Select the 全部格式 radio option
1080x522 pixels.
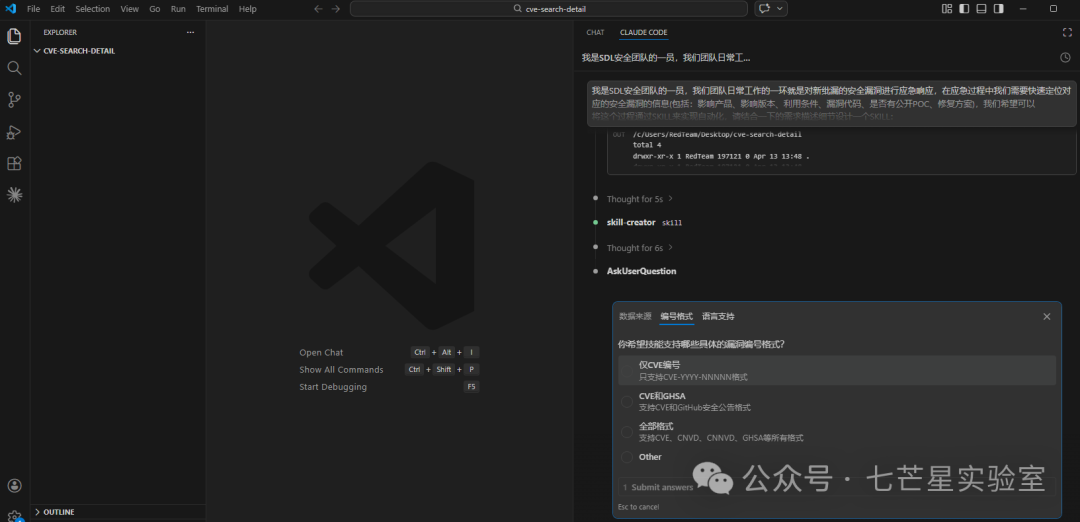pyautogui.click(x=627, y=432)
